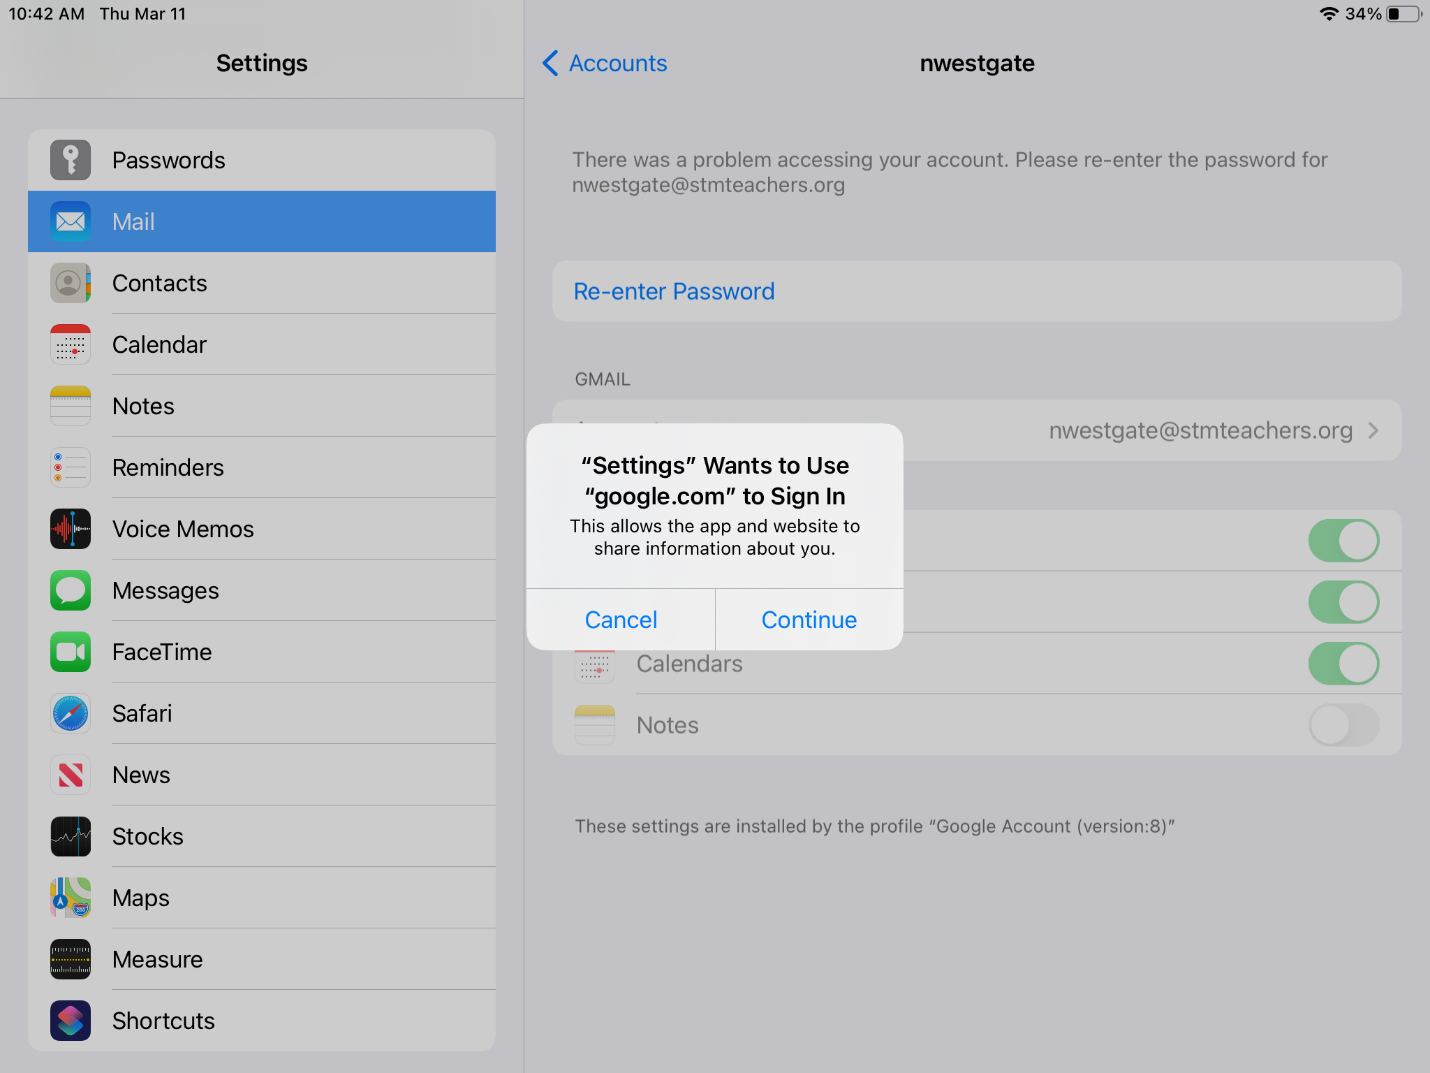Open News settings
This screenshot has height=1073, width=1430.
click(262, 775)
